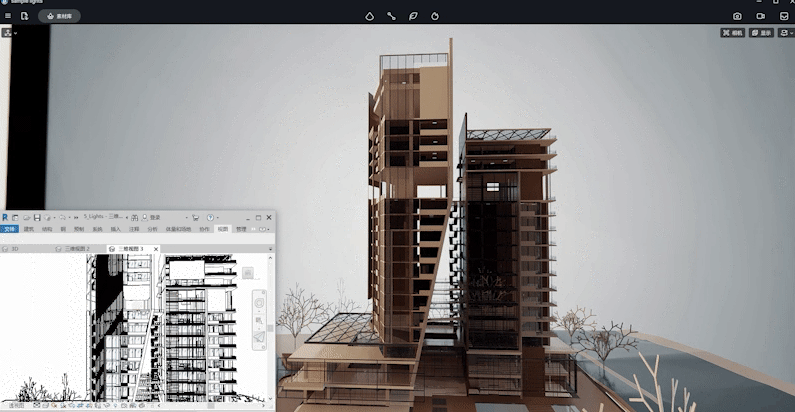Click the Revit horizontal scrollbar left arrow
The height and width of the screenshot is (412, 795).
tap(159, 405)
